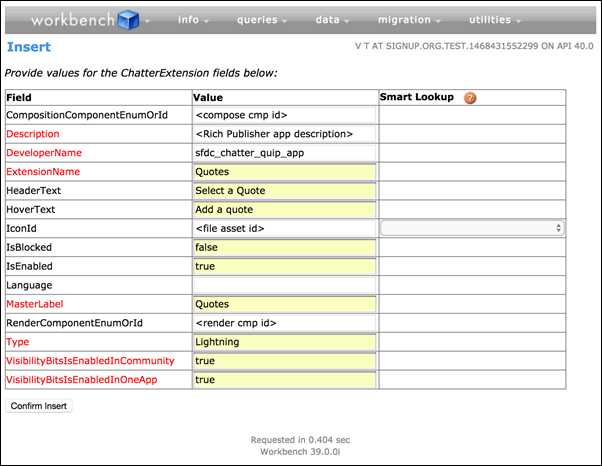Click the VisibilityBitsIsEnabledInOneApp label
Image resolution: width=602 pixels, height=466 pixels.
(x=82, y=380)
